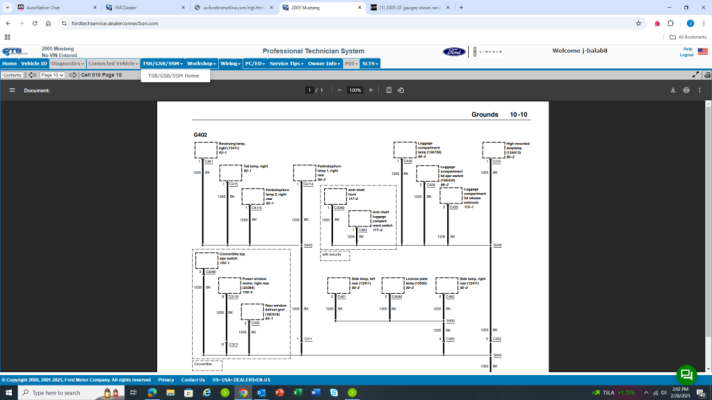Open the SLTS dropdown menu

tap(370, 64)
